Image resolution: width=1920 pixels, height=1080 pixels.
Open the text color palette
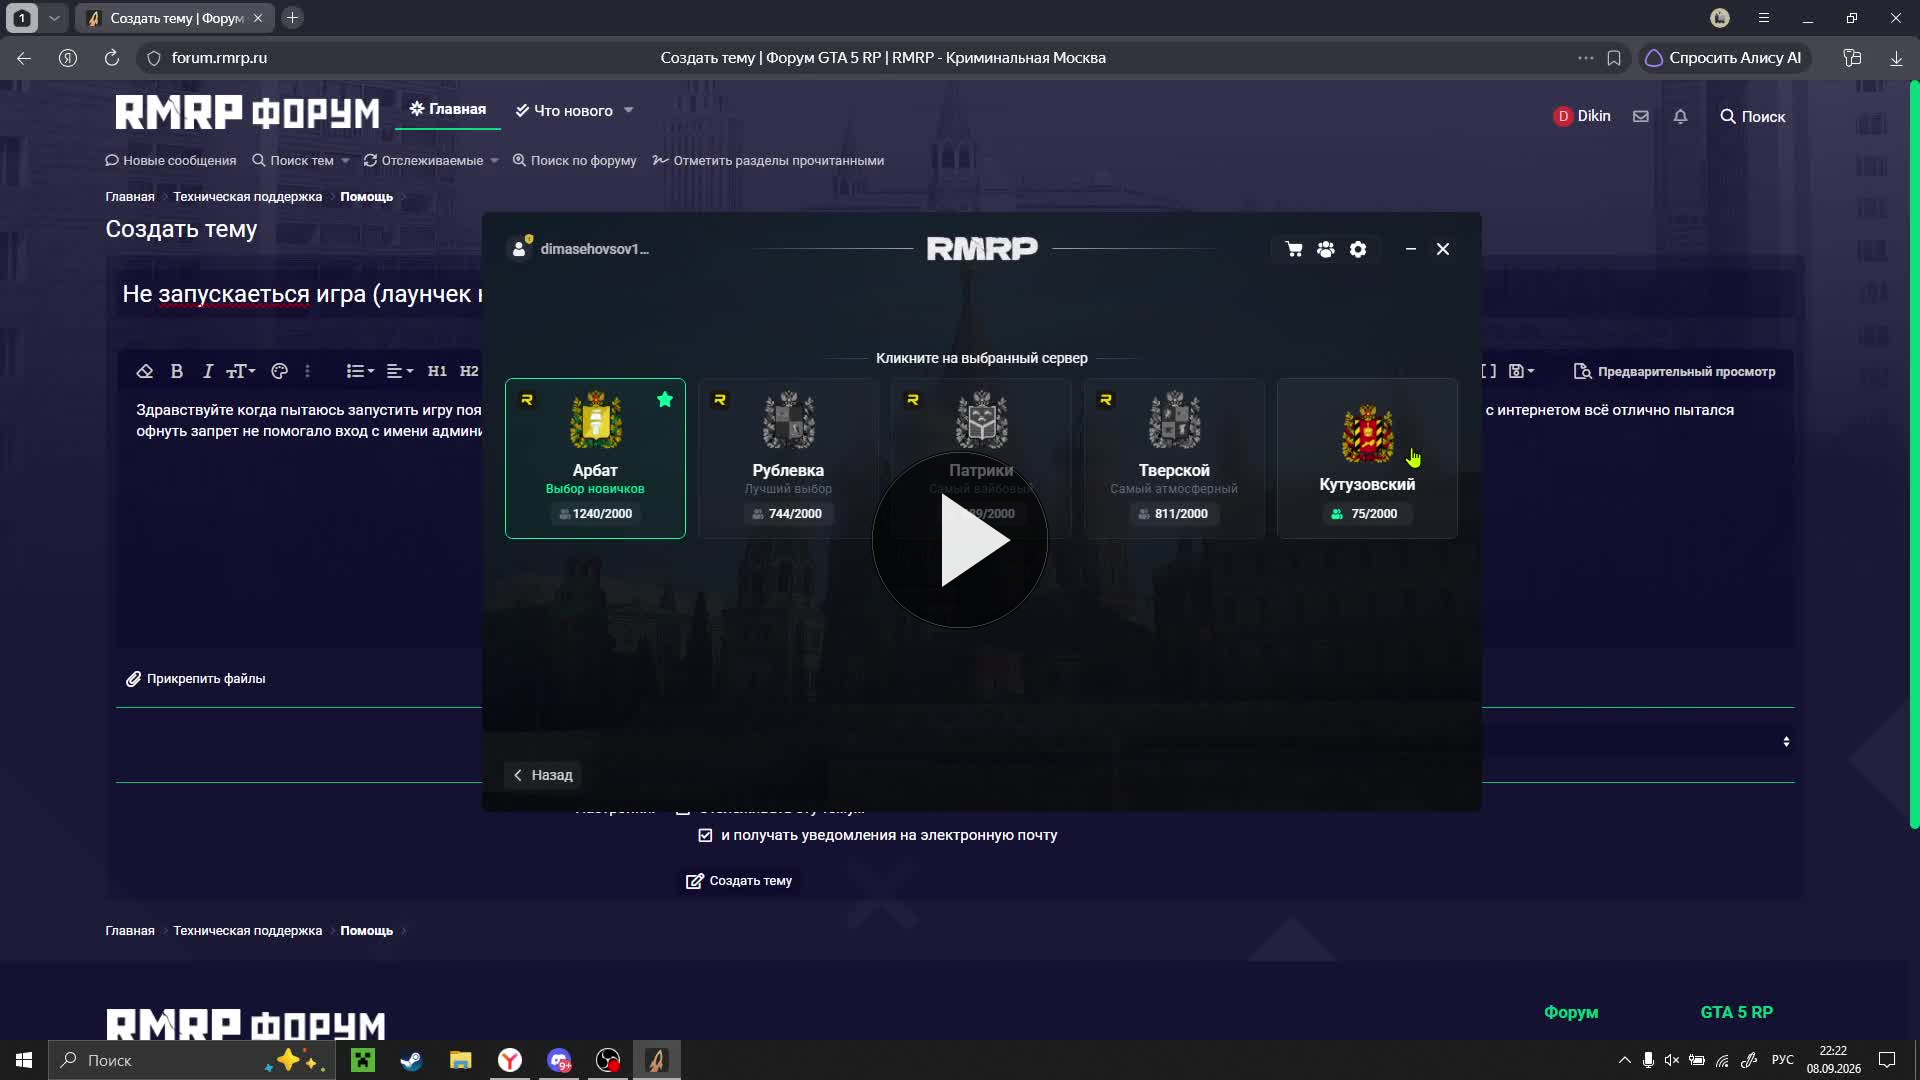[280, 371]
